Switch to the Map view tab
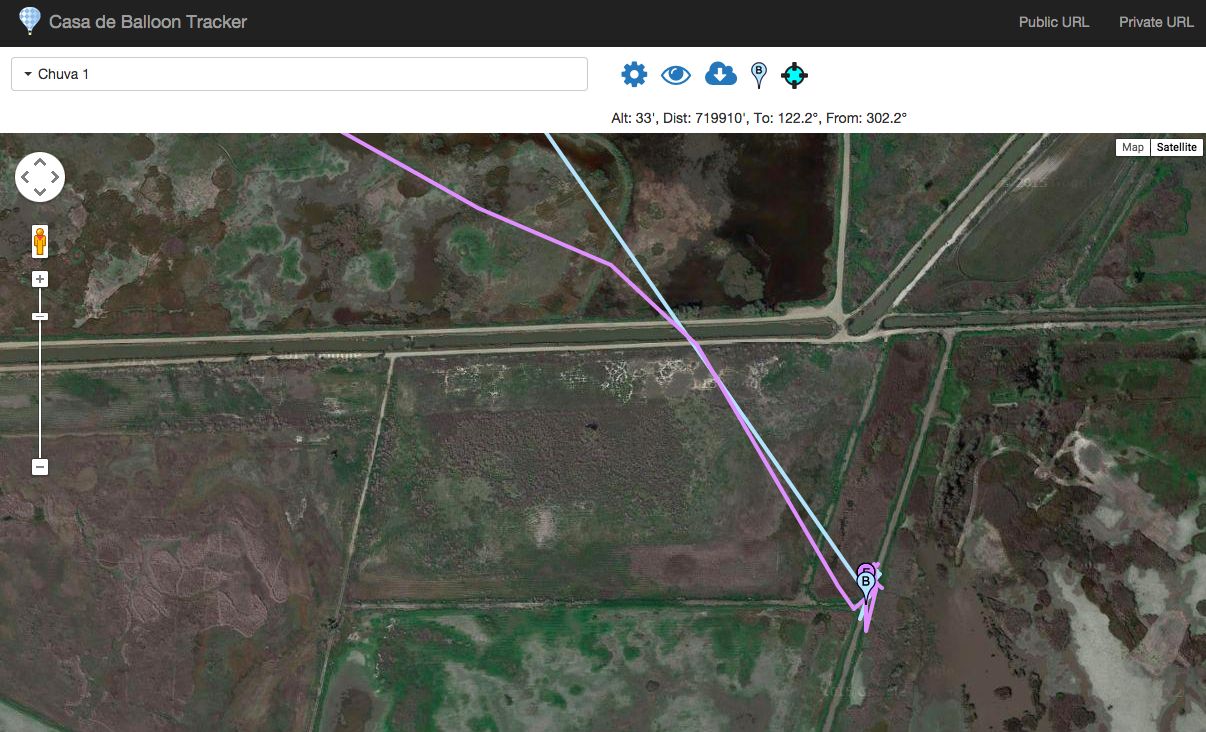The height and width of the screenshot is (732, 1206). coord(1132,147)
